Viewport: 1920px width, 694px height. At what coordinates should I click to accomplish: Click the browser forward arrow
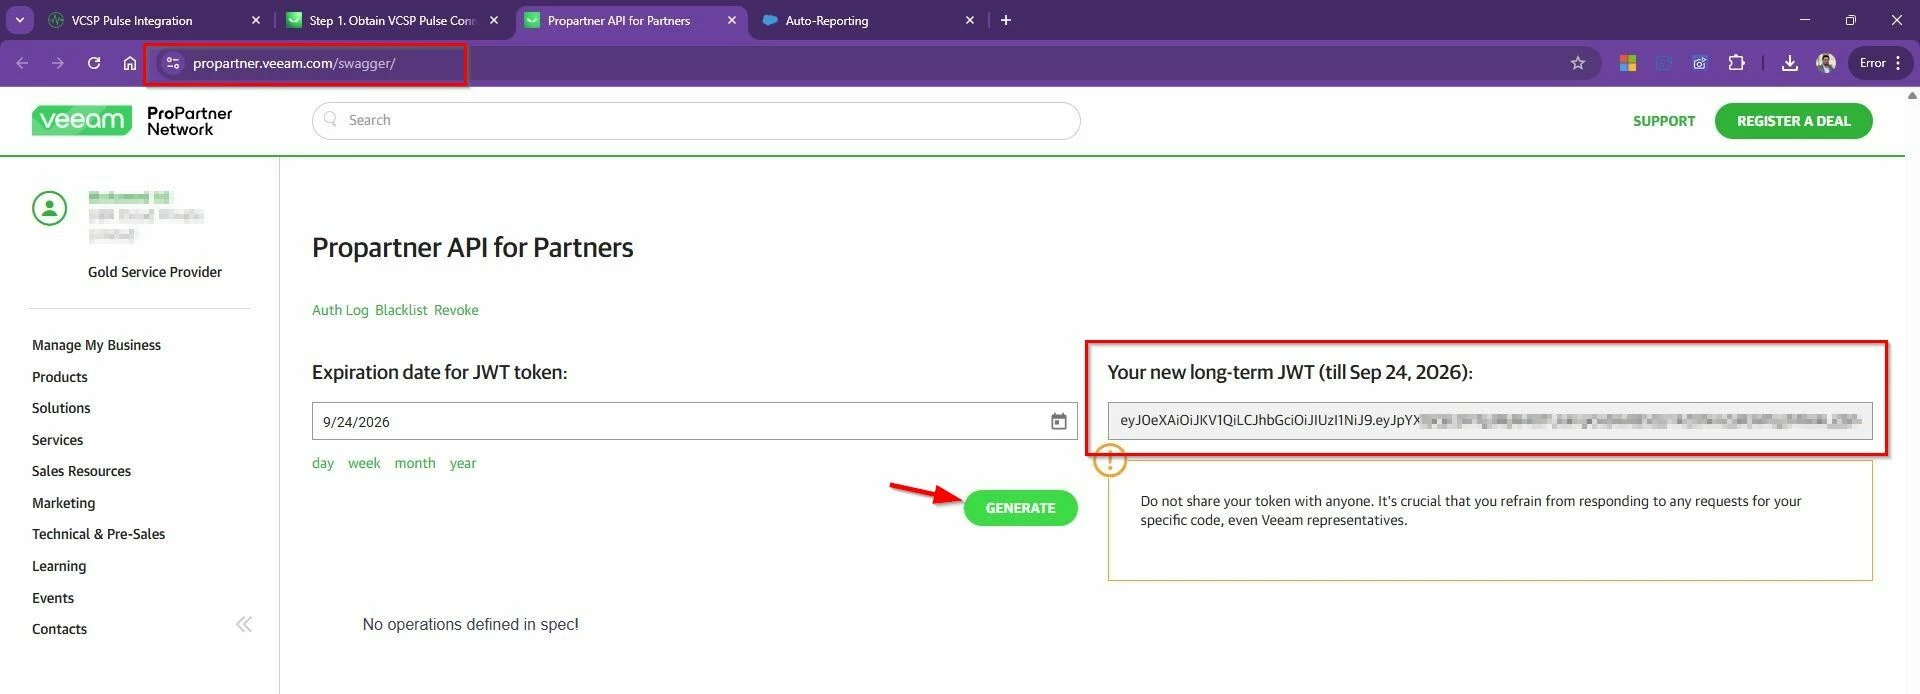(x=58, y=63)
